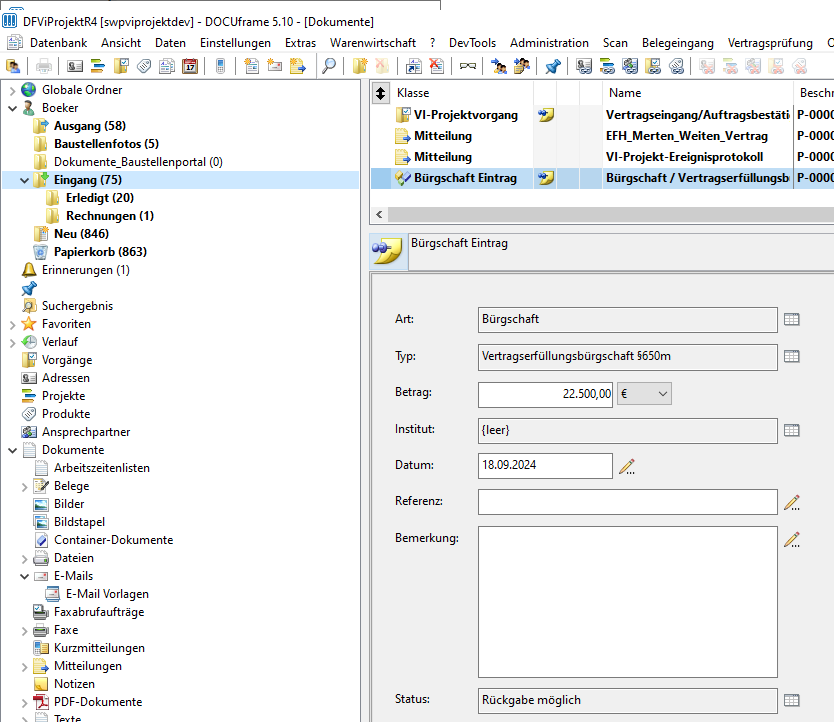The height and width of the screenshot is (722, 834).
Task: Click the blue pushpin toolbar icon
Action: coord(553,67)
